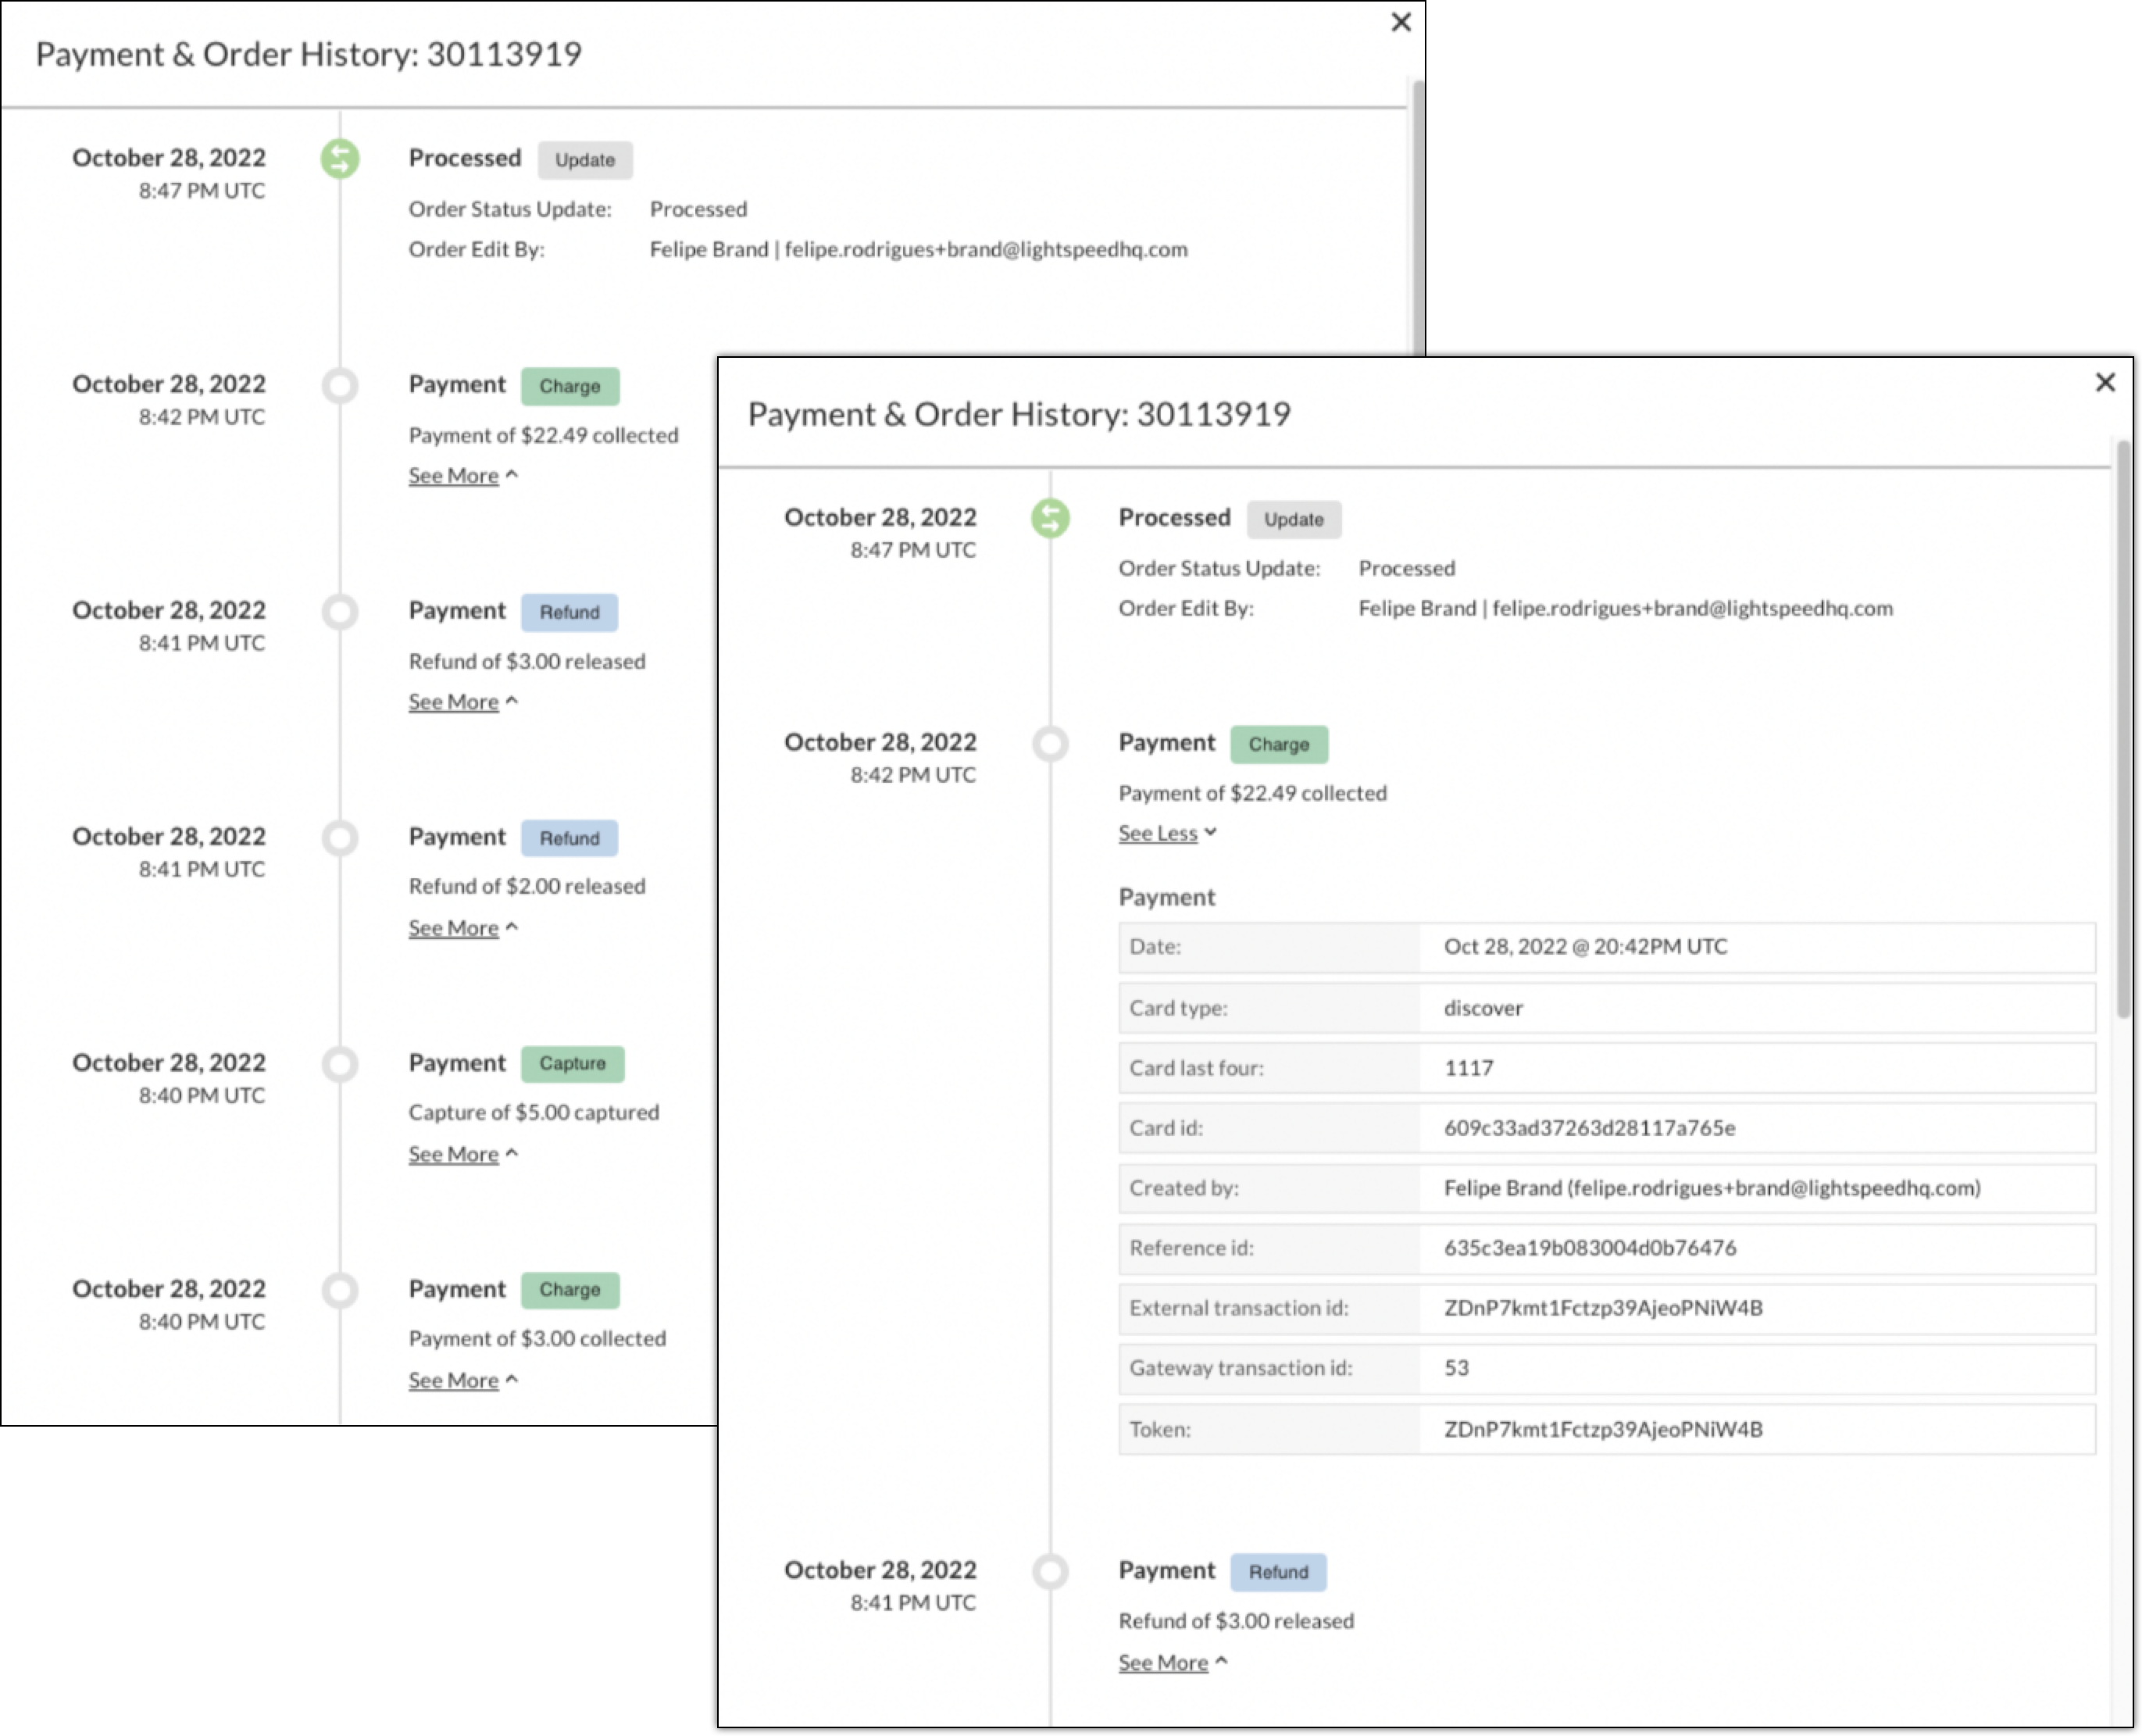This screenshot has width=2142, height=1736.
Task: Expand See More under $3.00 payment collected
Action: (x=453, y=1380)
